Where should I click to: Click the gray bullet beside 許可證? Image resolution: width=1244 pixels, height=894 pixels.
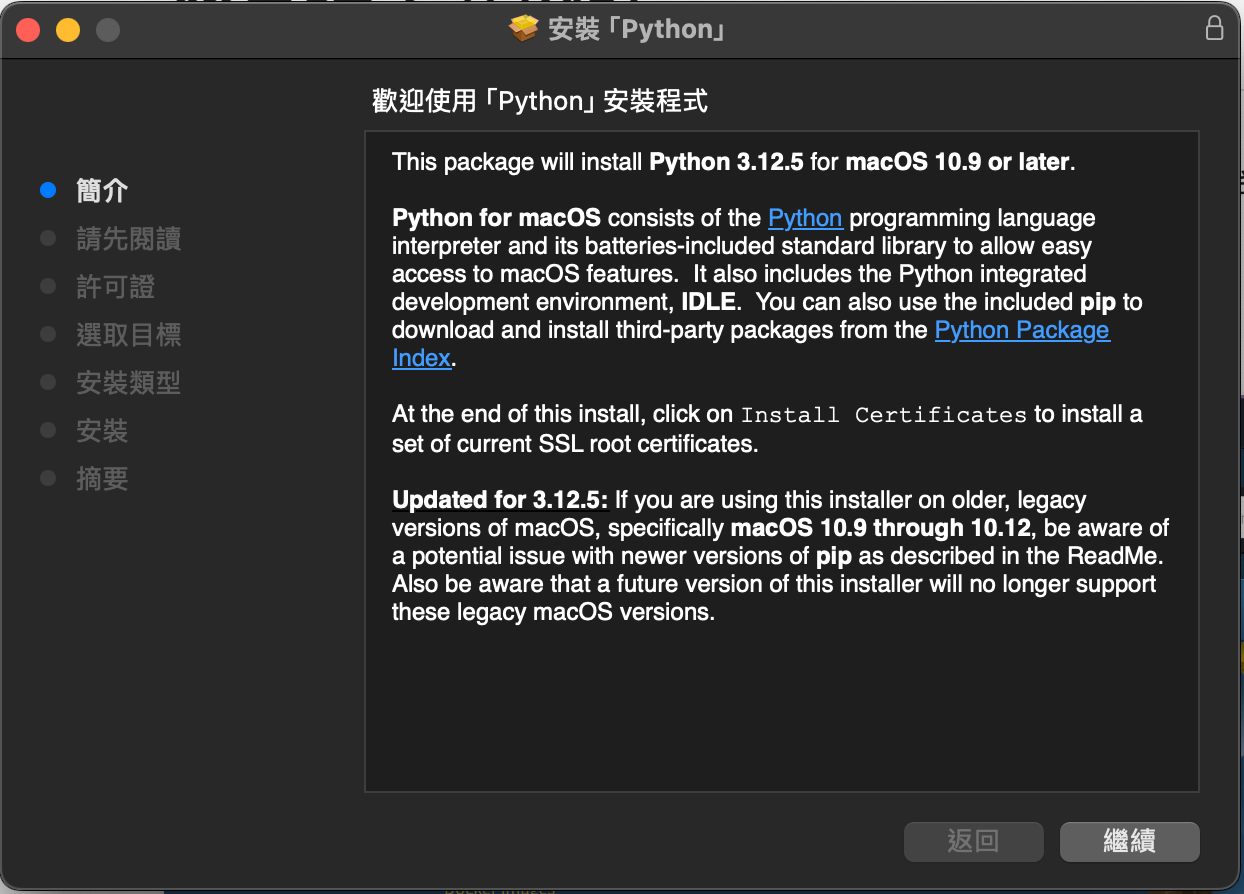coord(47,287)
